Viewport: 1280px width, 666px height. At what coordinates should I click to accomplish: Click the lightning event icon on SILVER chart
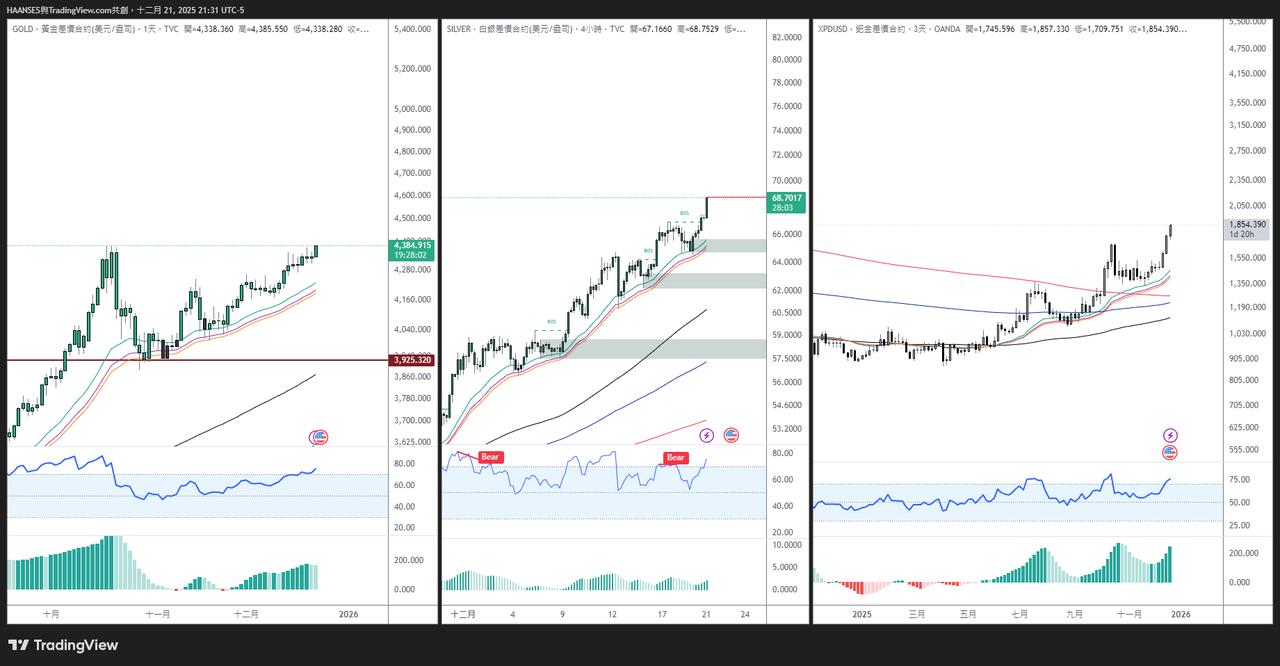[x=707, y=435]
